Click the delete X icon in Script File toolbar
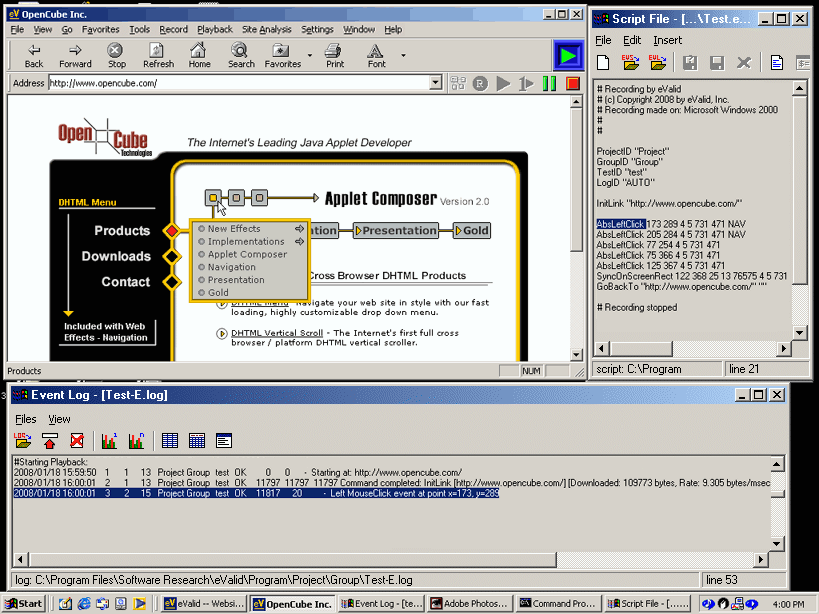 click(x=744, y=63)
